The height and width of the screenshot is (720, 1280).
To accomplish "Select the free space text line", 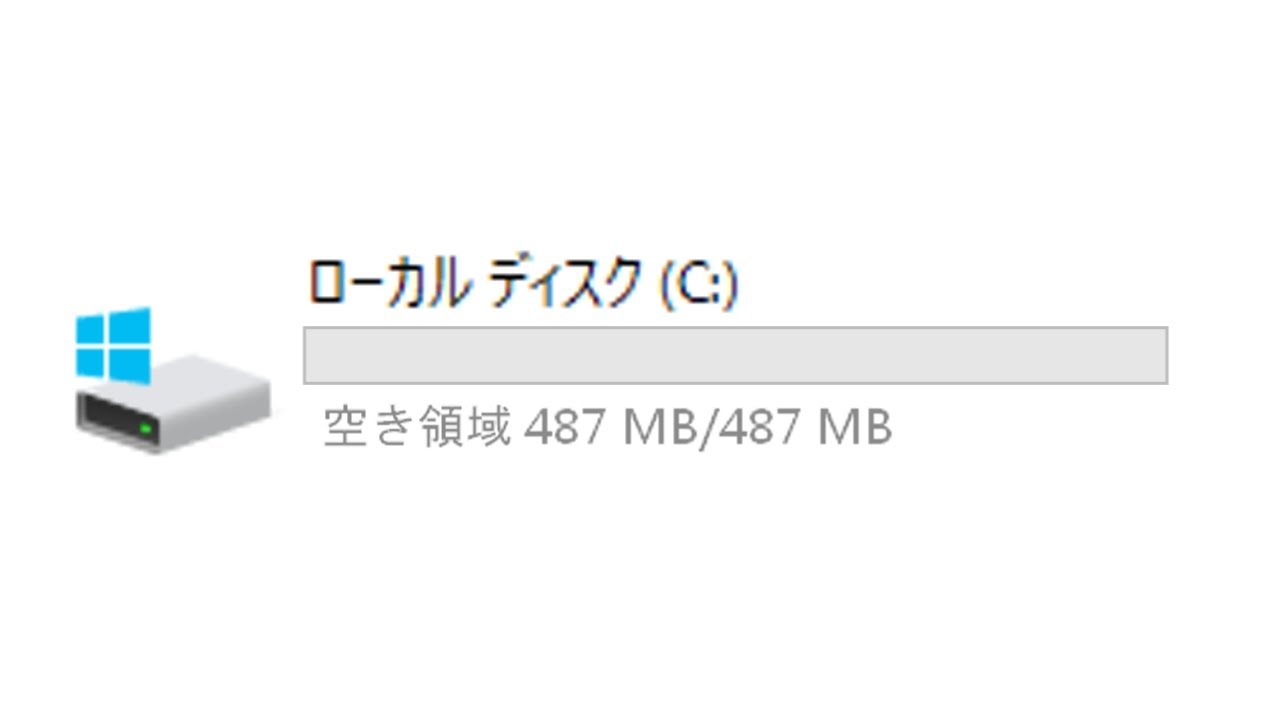I will 608,428.
